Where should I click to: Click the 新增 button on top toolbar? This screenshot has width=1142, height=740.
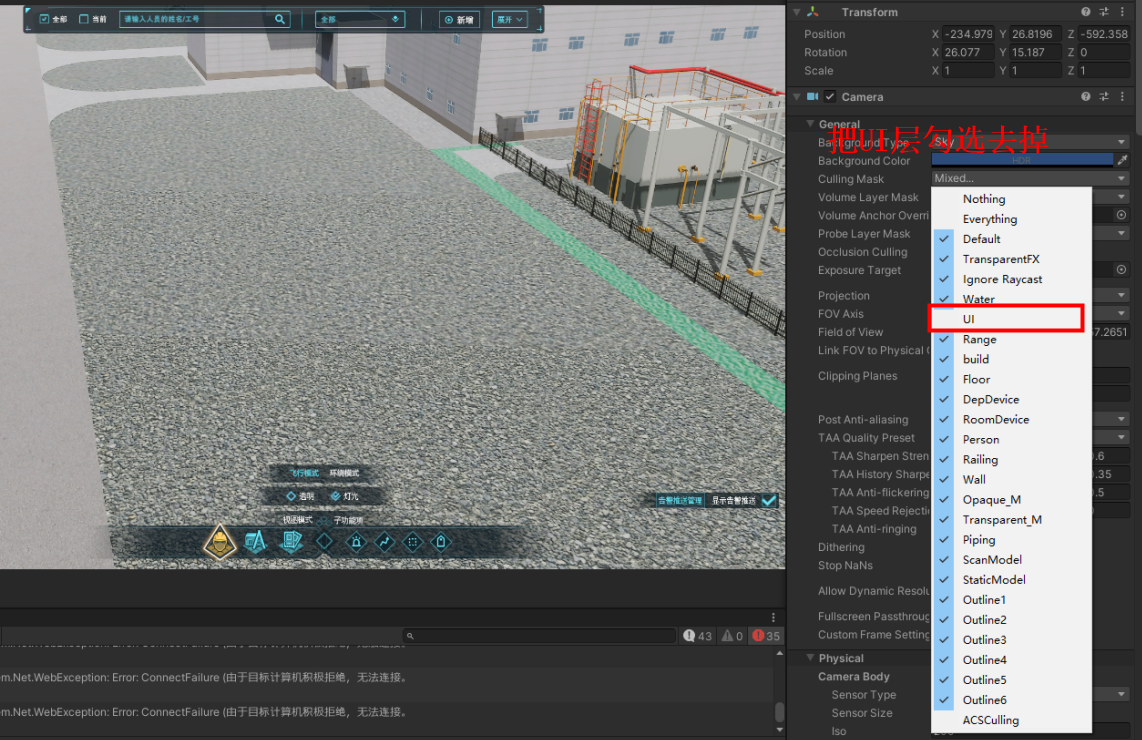(458, 18)
